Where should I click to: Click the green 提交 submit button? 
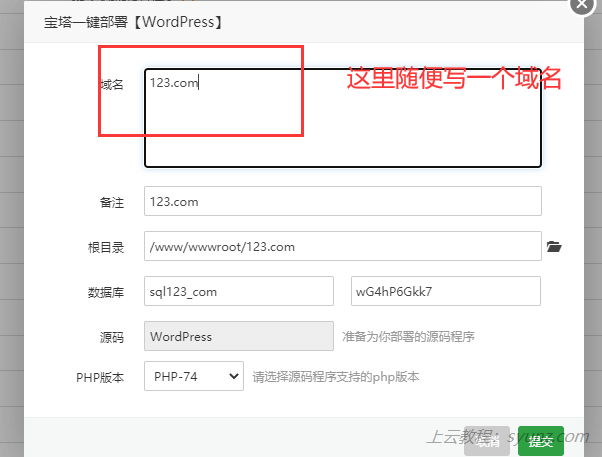tap(541, 441)
